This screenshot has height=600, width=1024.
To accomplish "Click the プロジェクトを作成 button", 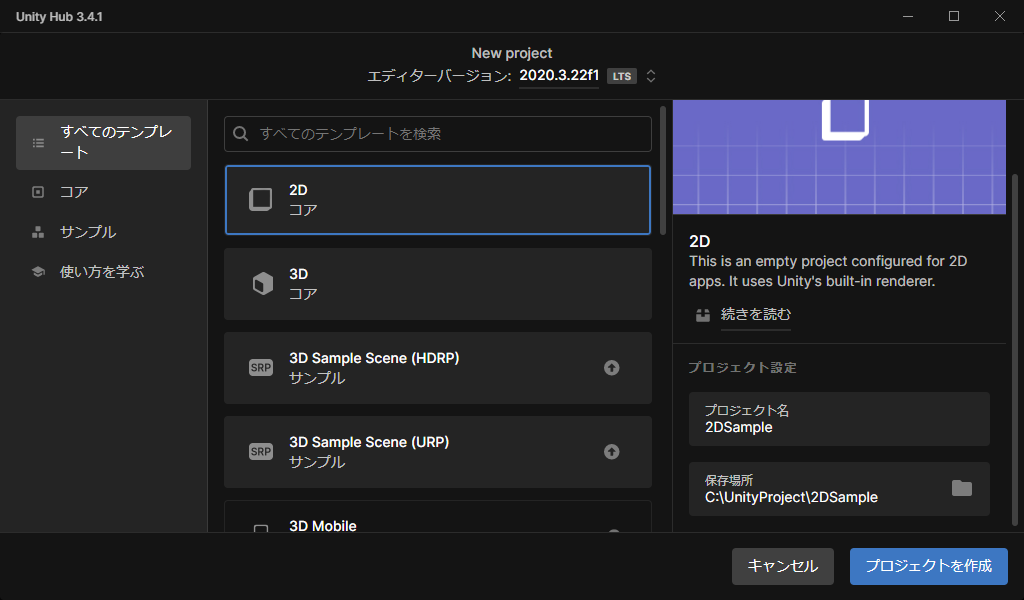I will click(929, 566).
